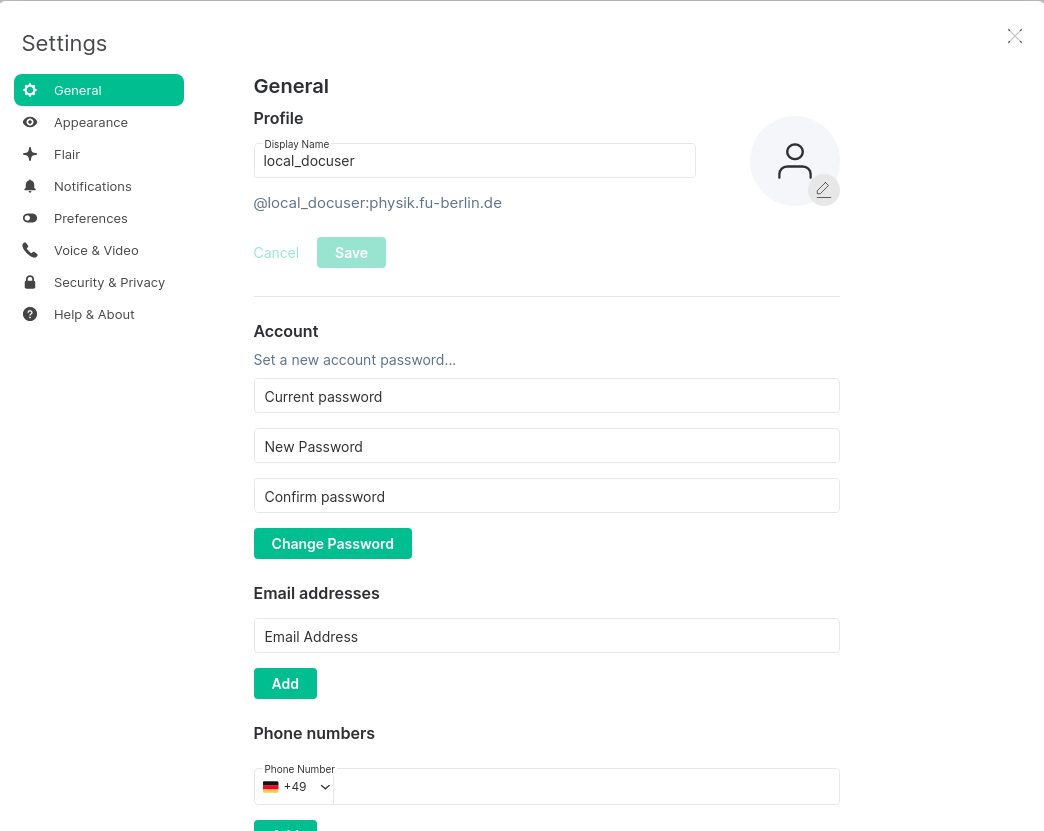
Task: Click the sparkle icon beside Flair
Action: click(30, 154)
